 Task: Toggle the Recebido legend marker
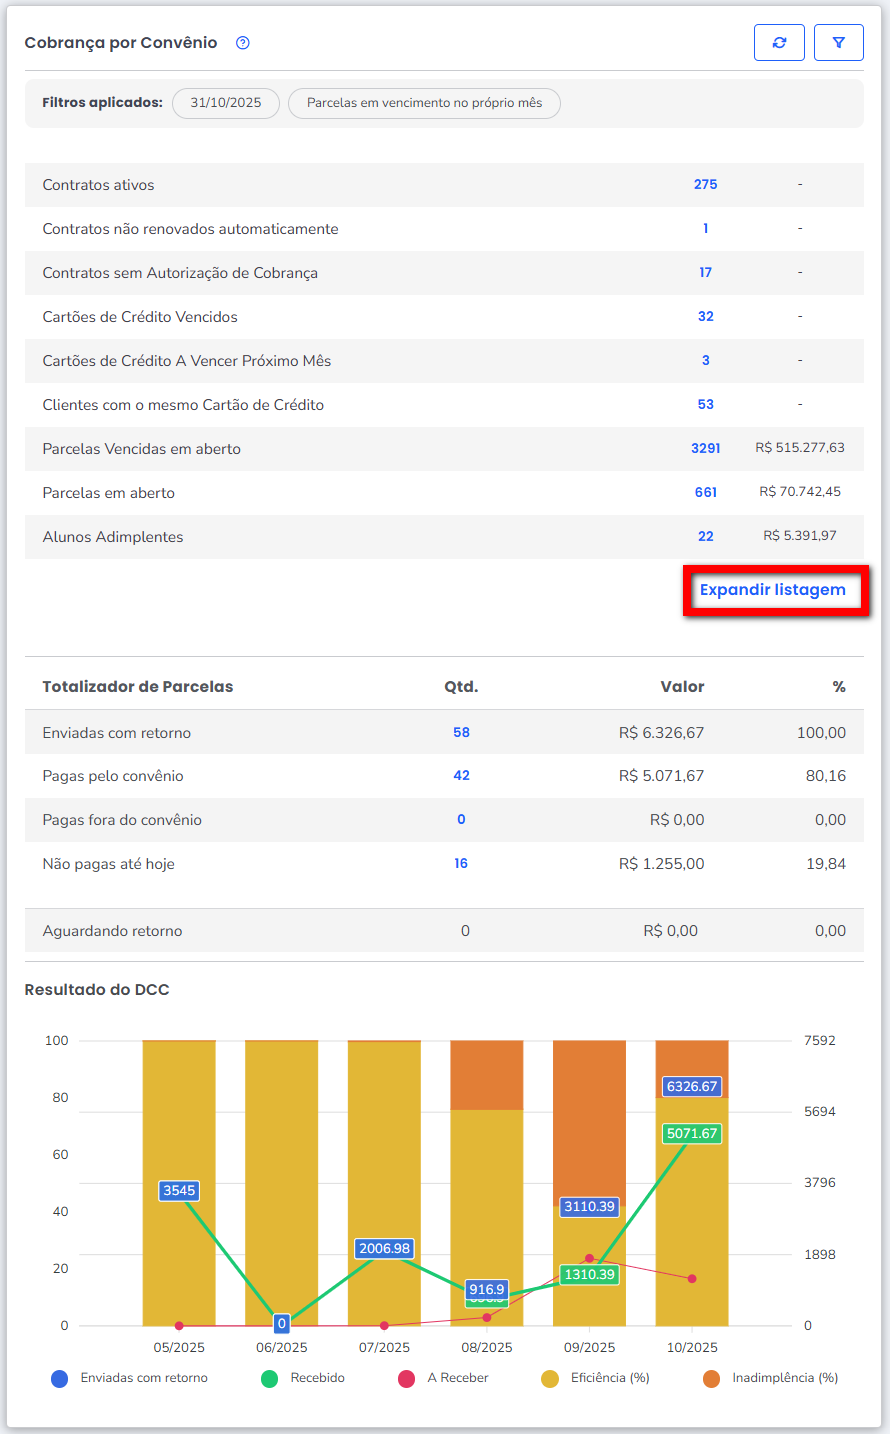click(x=269, y=1379)
